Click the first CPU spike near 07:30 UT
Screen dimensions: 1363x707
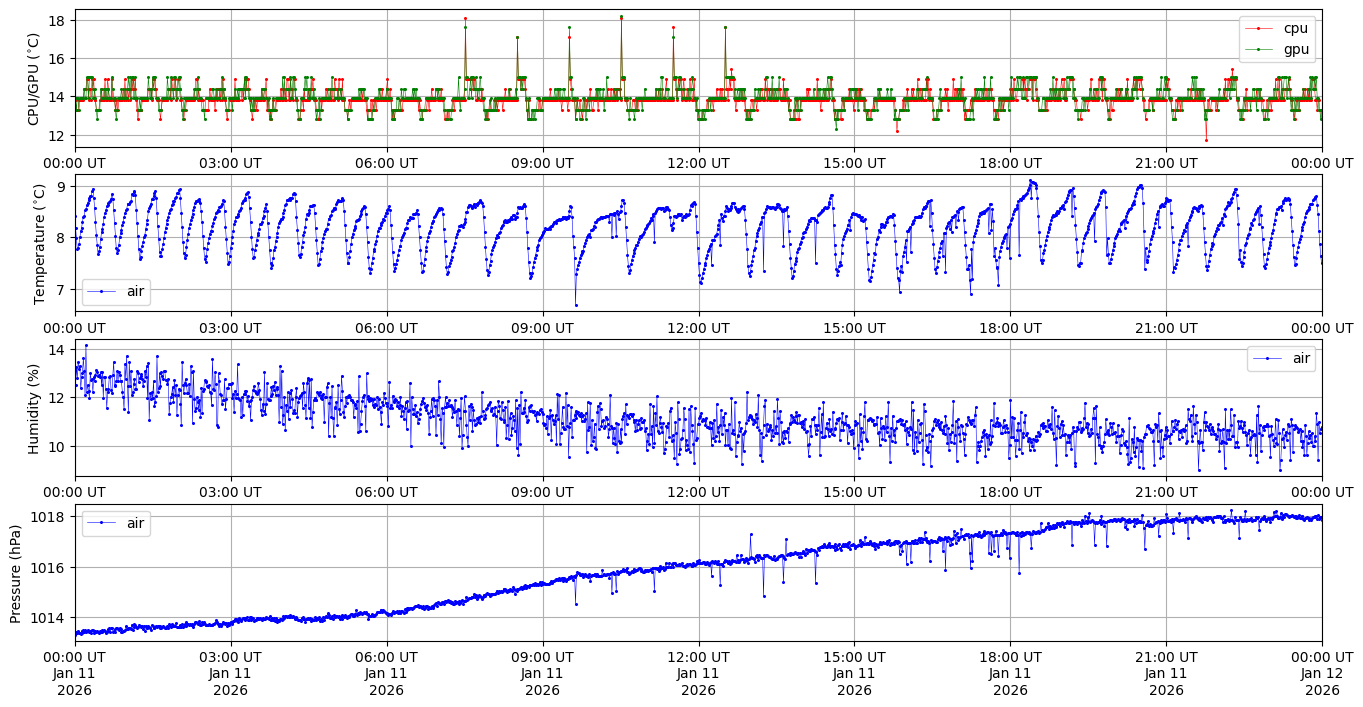(465, 19)
